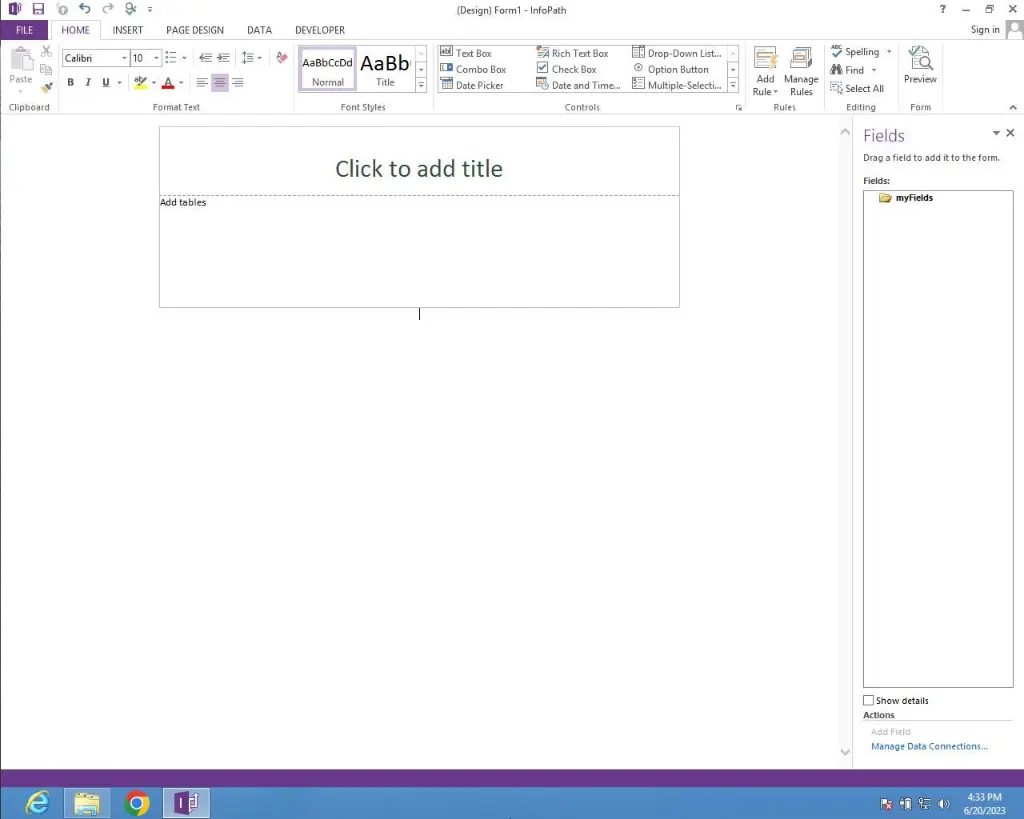Click the Increase Indent icon
1024x819 pixels.
224,58
